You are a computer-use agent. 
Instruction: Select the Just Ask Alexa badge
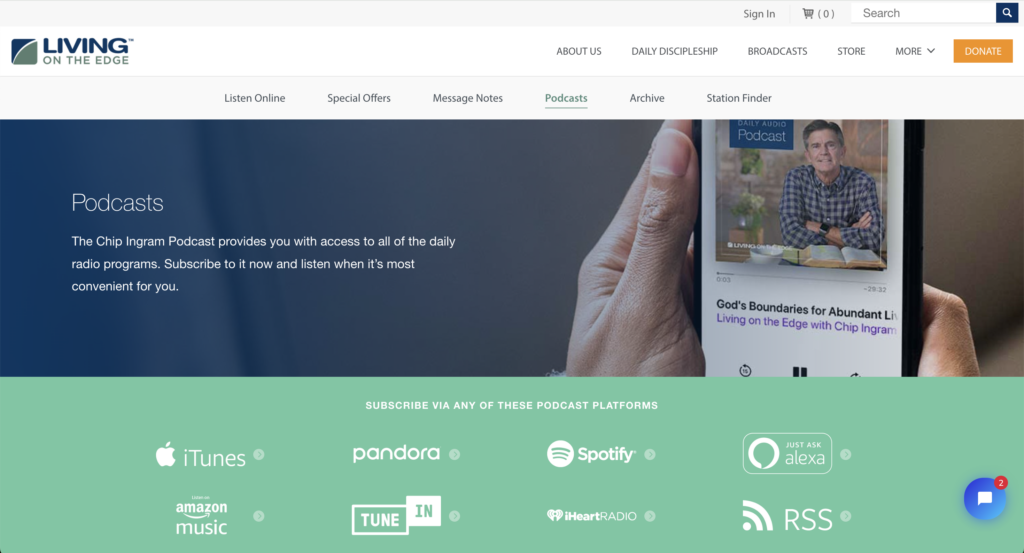(787, 453)
